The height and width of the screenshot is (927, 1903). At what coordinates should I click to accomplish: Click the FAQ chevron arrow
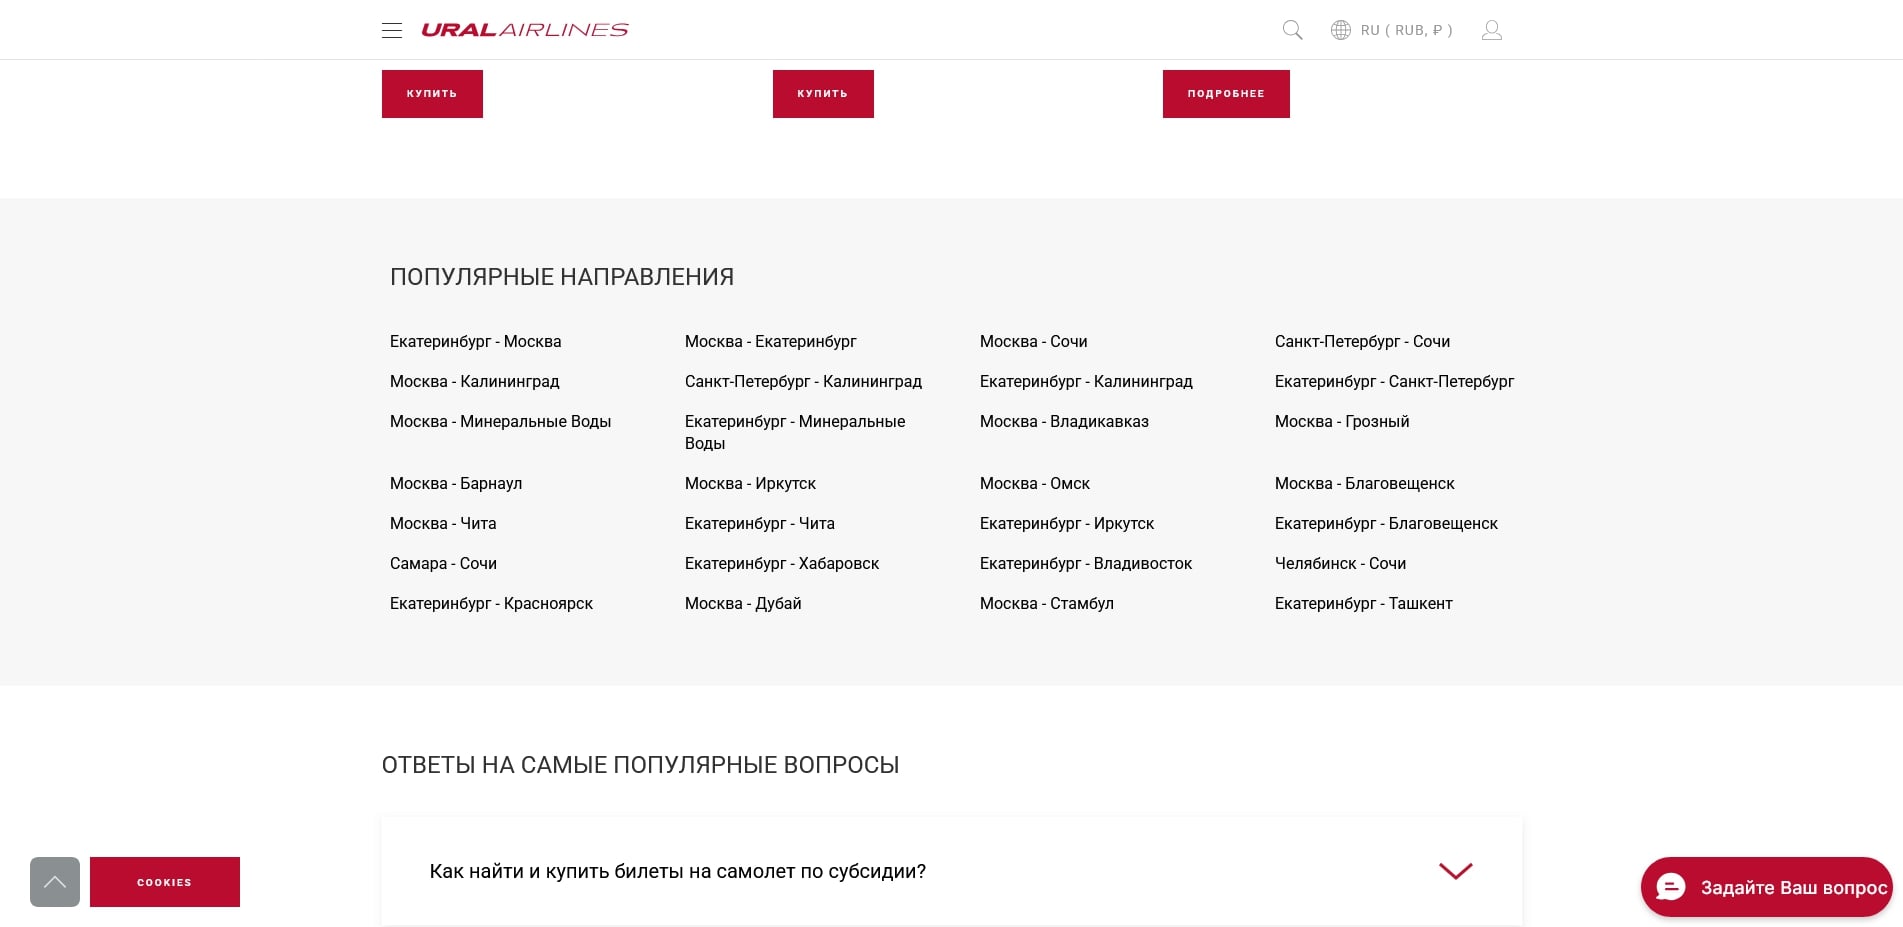point(1455,871)
